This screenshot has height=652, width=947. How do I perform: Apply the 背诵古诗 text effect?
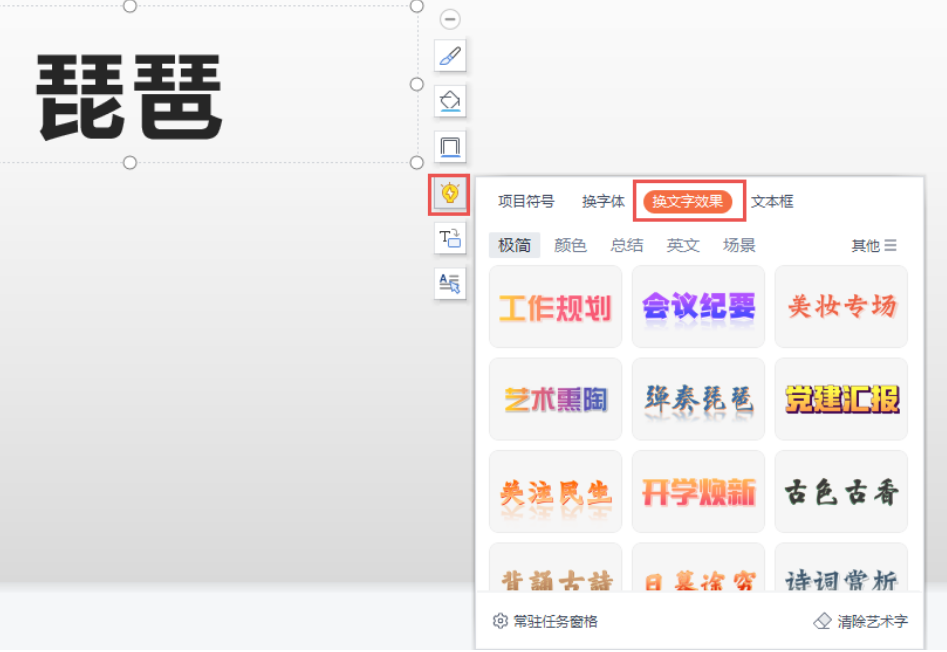point(555,567)
